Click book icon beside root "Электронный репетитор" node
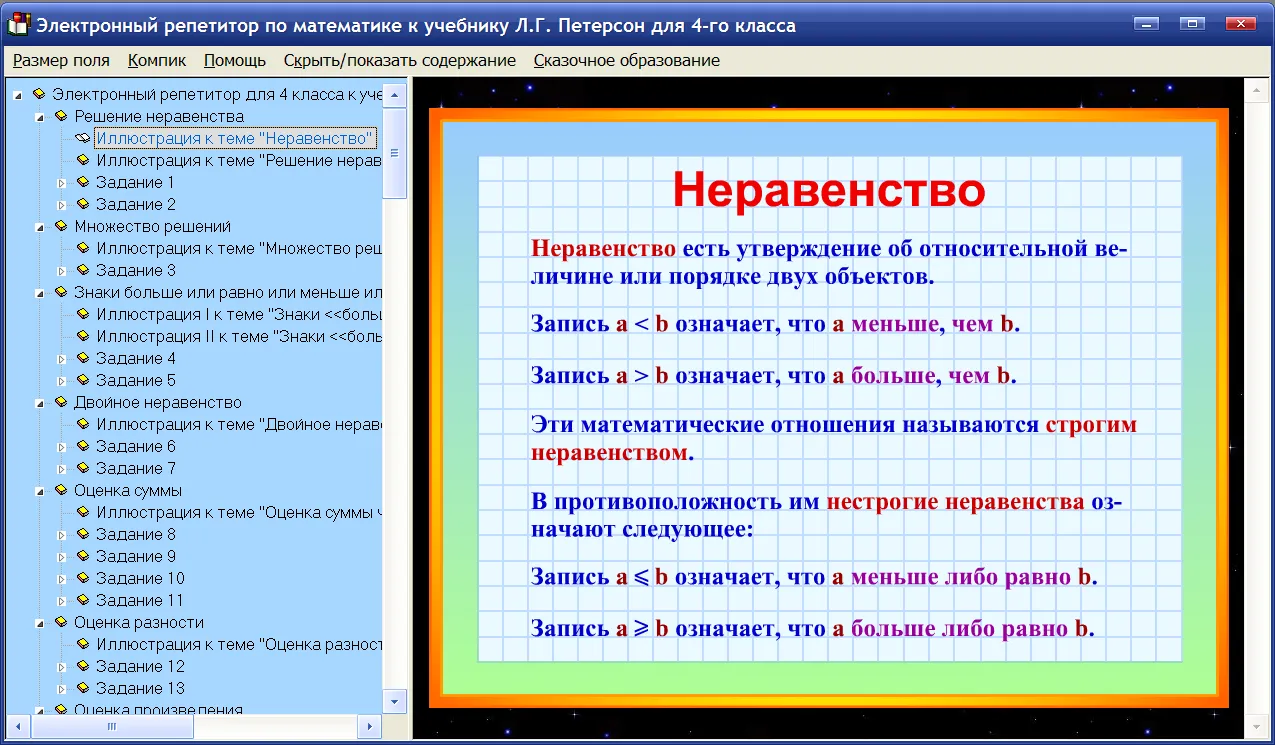 (40, 94)
